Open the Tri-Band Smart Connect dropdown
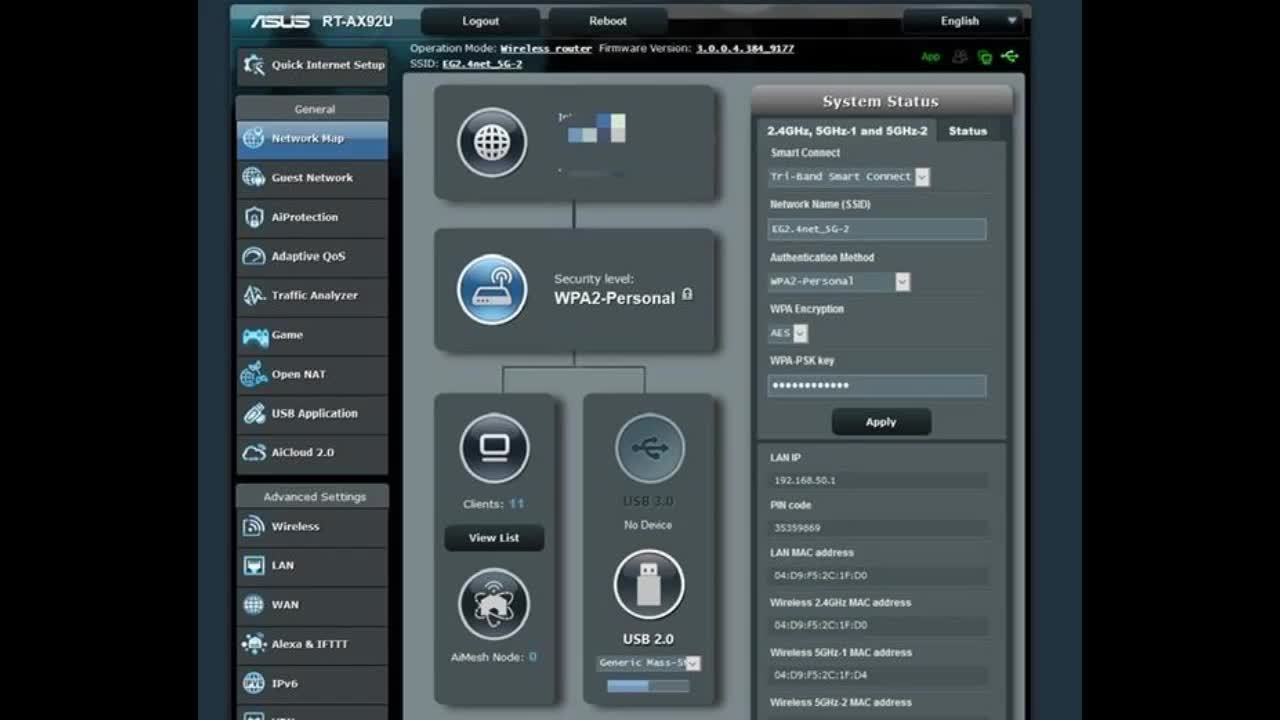 point(849,177)
